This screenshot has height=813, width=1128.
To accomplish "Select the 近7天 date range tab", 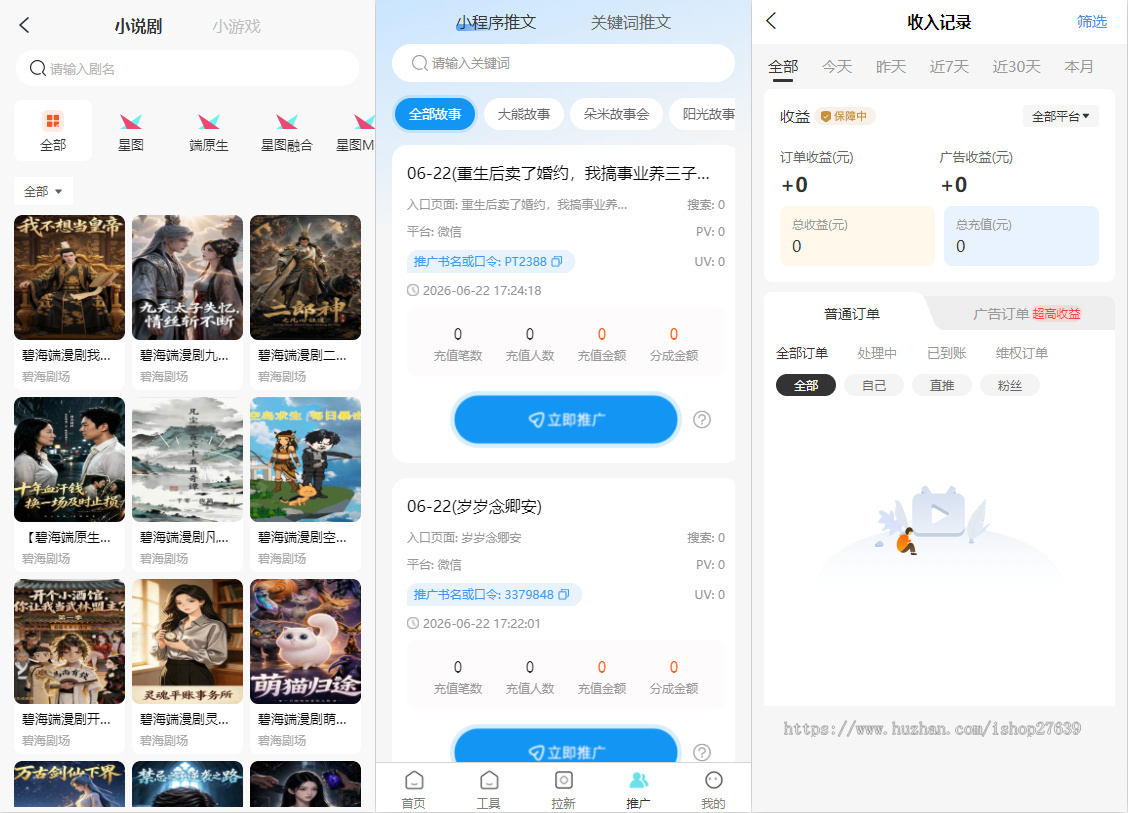I will (949, 67).
